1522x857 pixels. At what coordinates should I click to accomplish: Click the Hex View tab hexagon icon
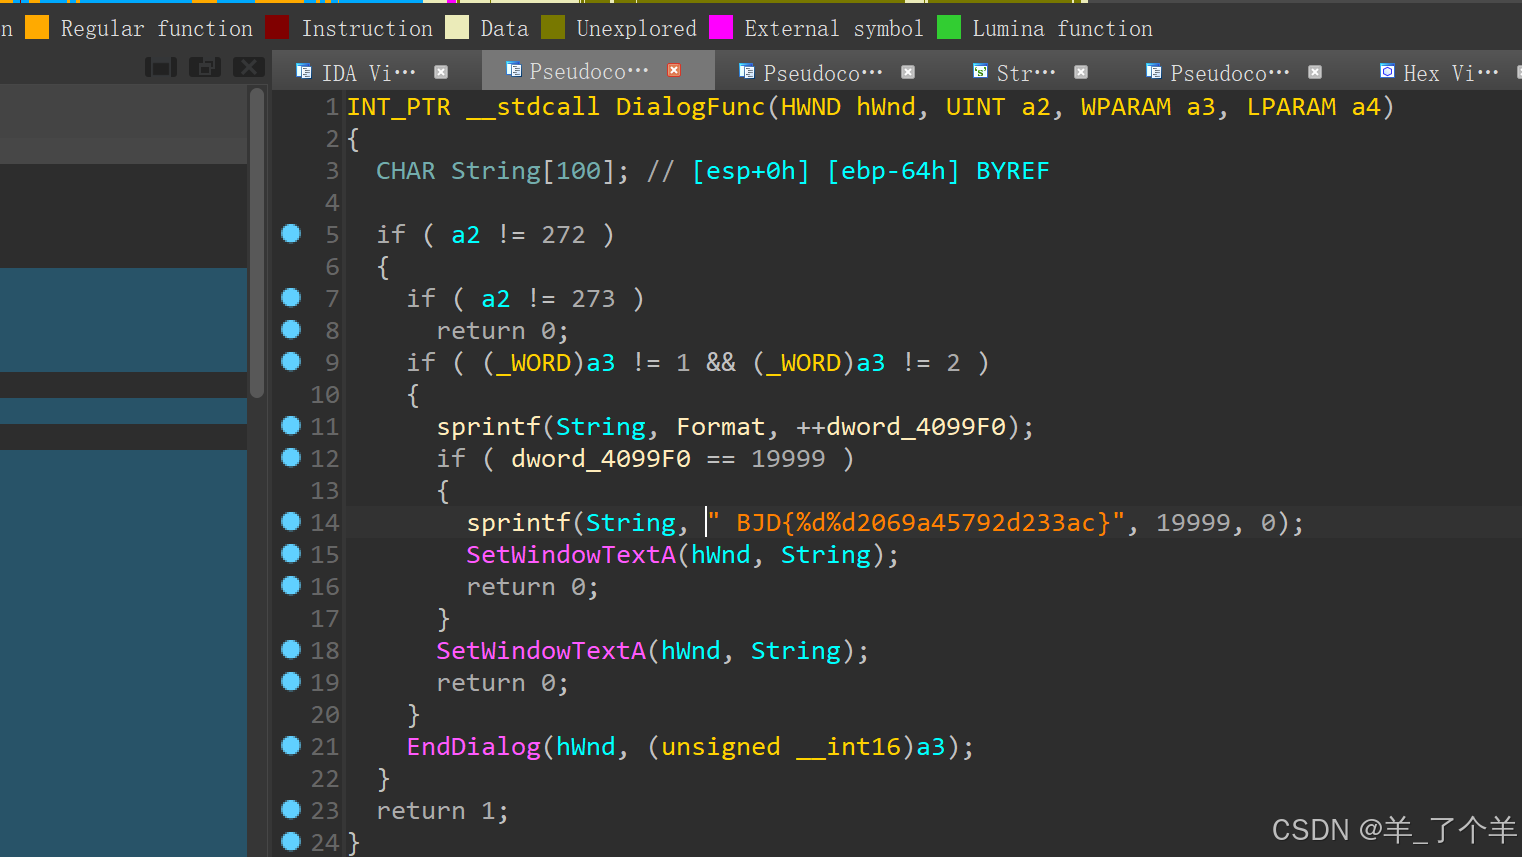(1387, 71)
